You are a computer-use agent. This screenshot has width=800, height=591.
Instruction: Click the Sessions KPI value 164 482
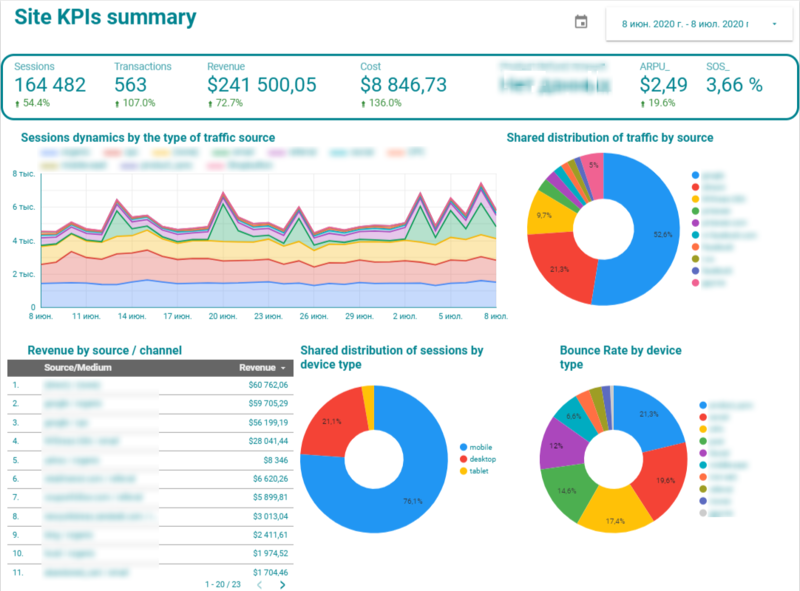(x=50, y=85)
